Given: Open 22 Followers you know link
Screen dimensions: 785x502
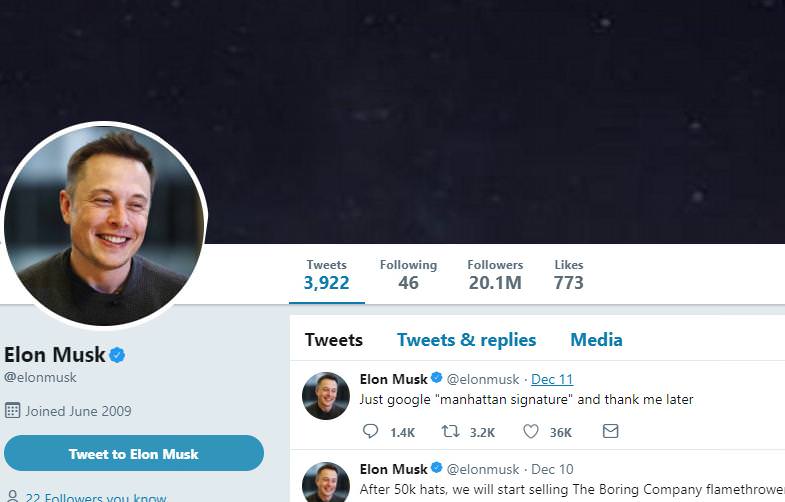Looking at the screenshot, I should (x=96, y=497).
